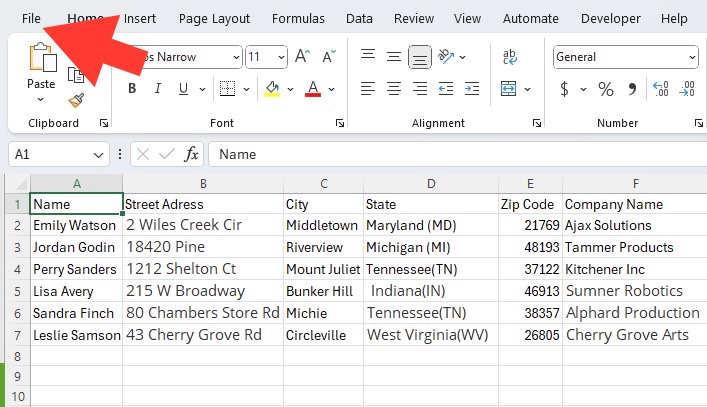Screen dimensions: 707x407
Task: Switch to the Review tab
Action: coord(414,18)
